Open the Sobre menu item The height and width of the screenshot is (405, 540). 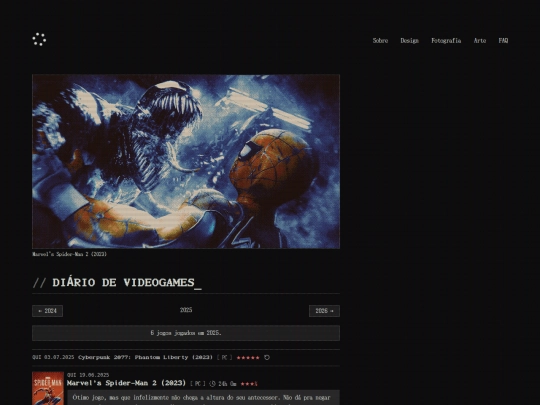pos(380,41)
